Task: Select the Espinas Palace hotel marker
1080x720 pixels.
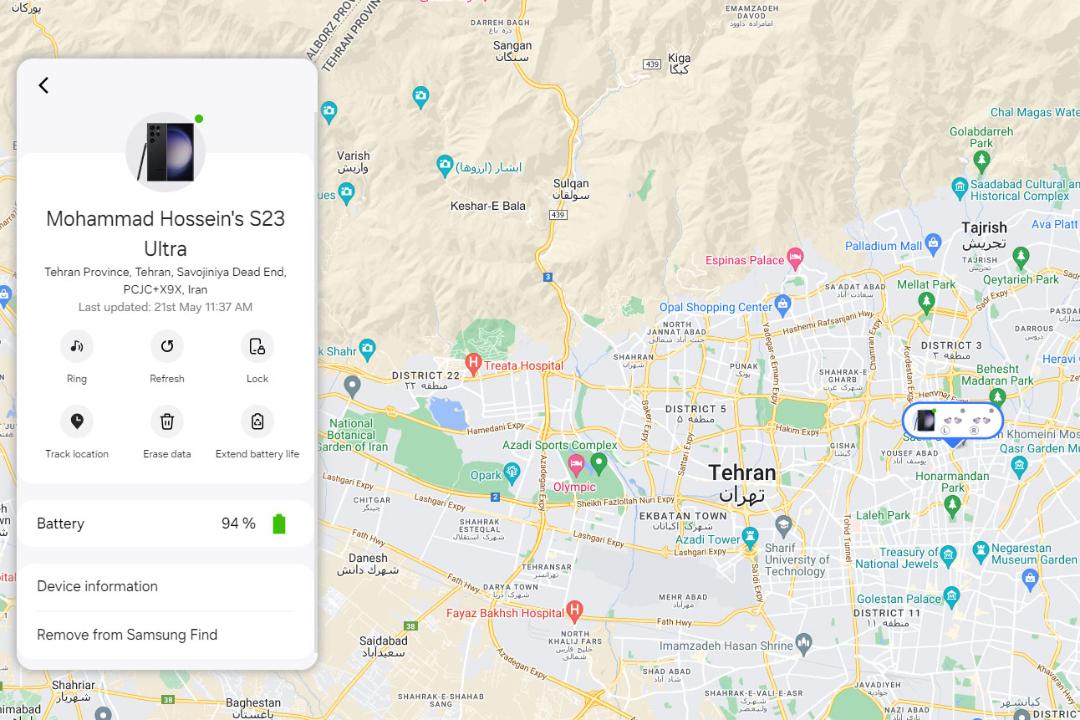Action: point(795,258)
